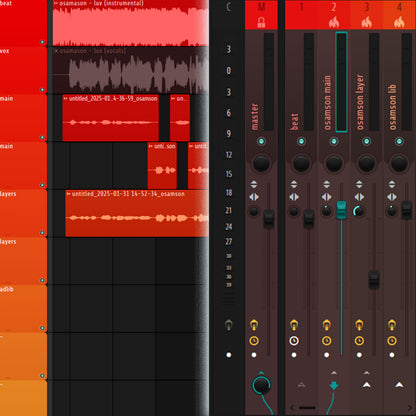Select mixer track header 1
416x416 pixels.
click(x=301, y=15)
